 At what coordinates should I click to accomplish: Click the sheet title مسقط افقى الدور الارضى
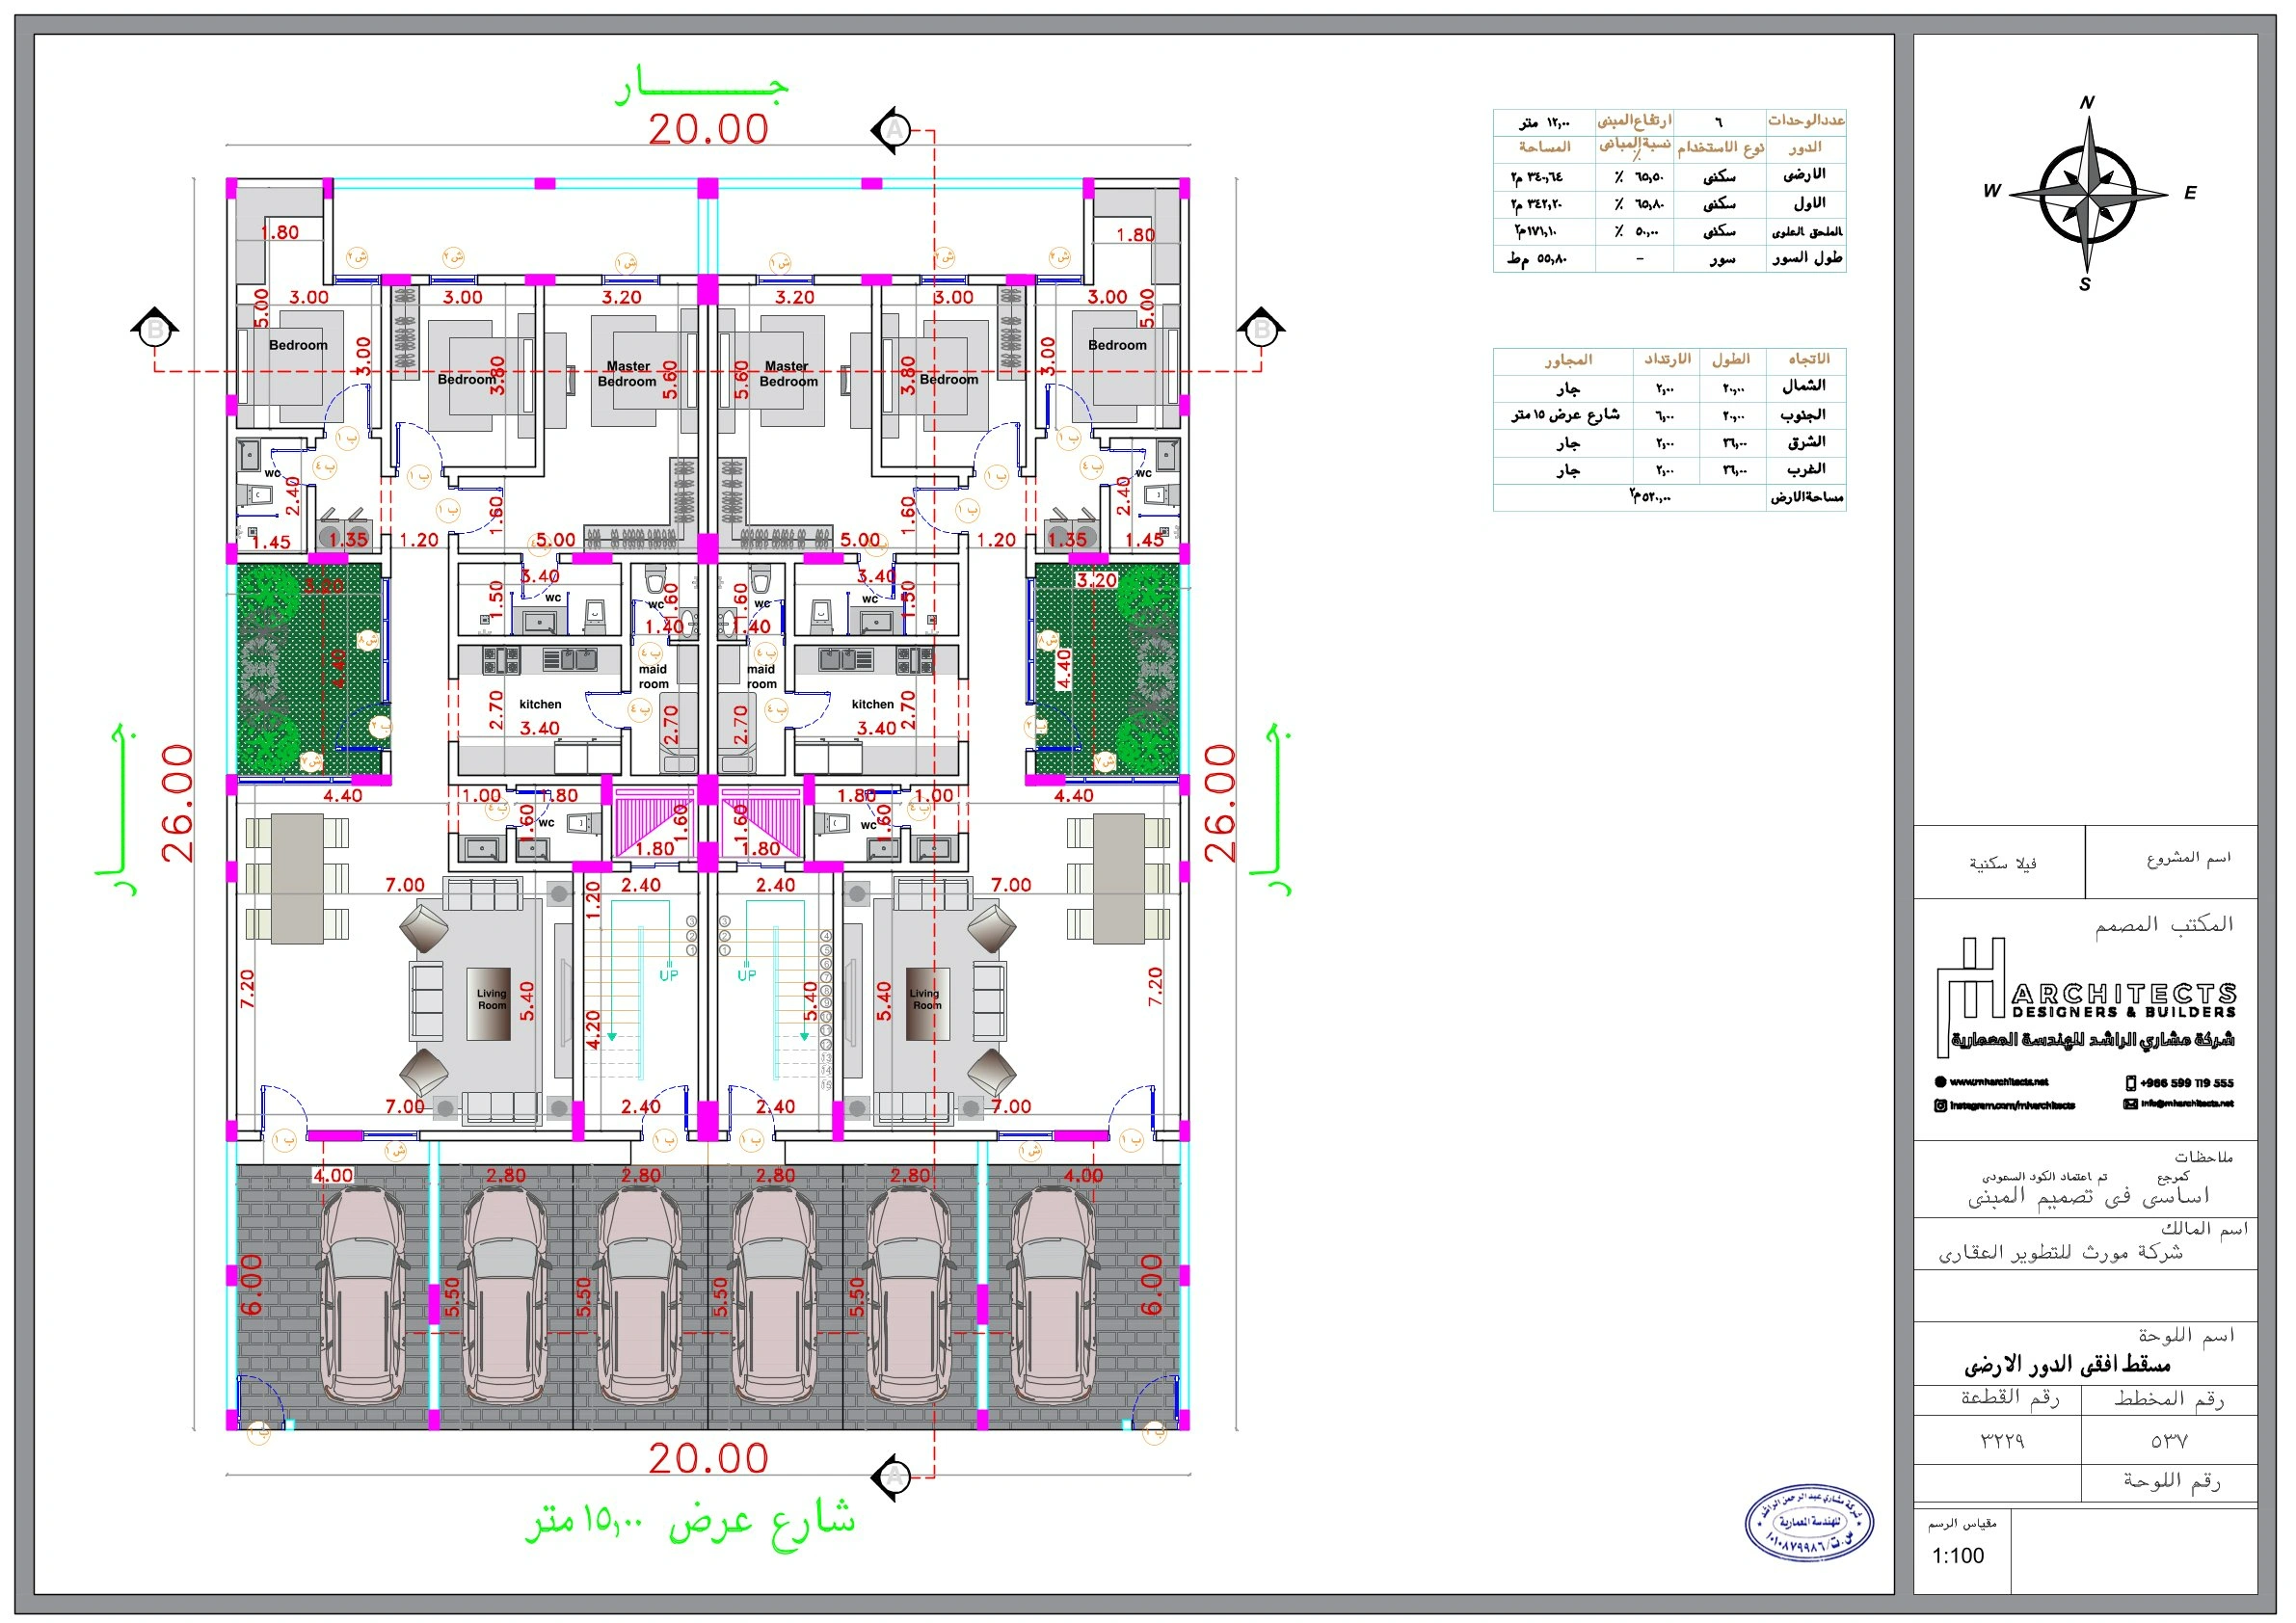[2066, 1366]
